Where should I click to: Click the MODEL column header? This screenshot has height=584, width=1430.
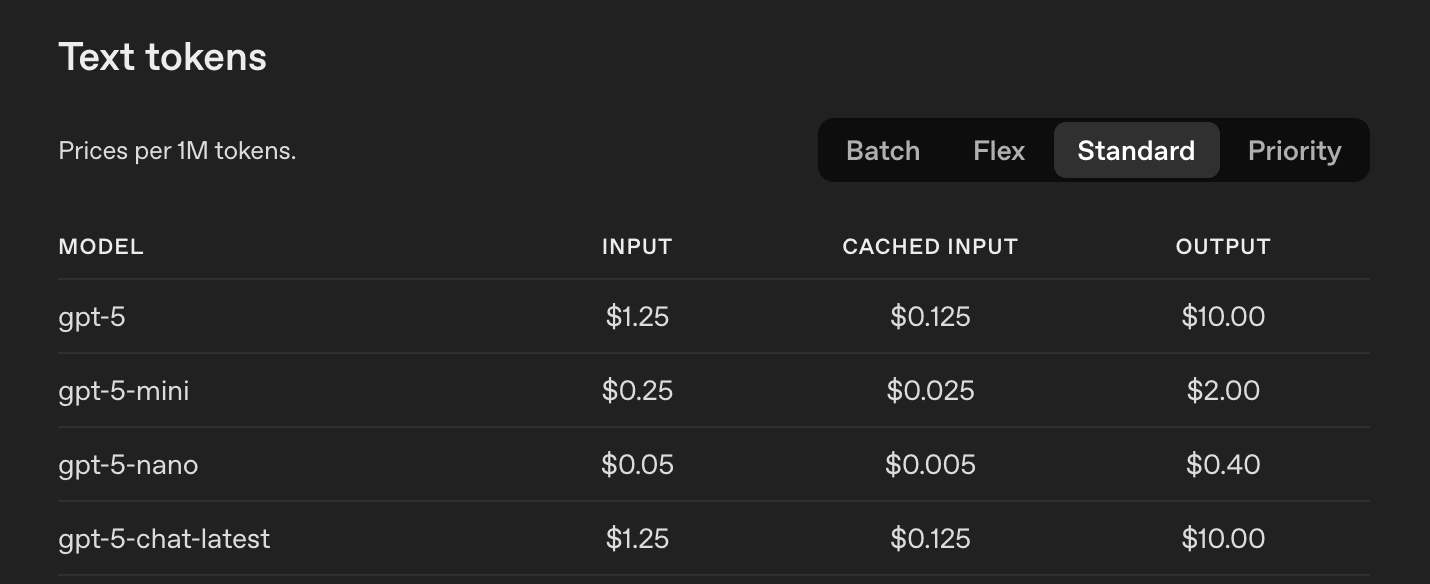tap(101, 247)
